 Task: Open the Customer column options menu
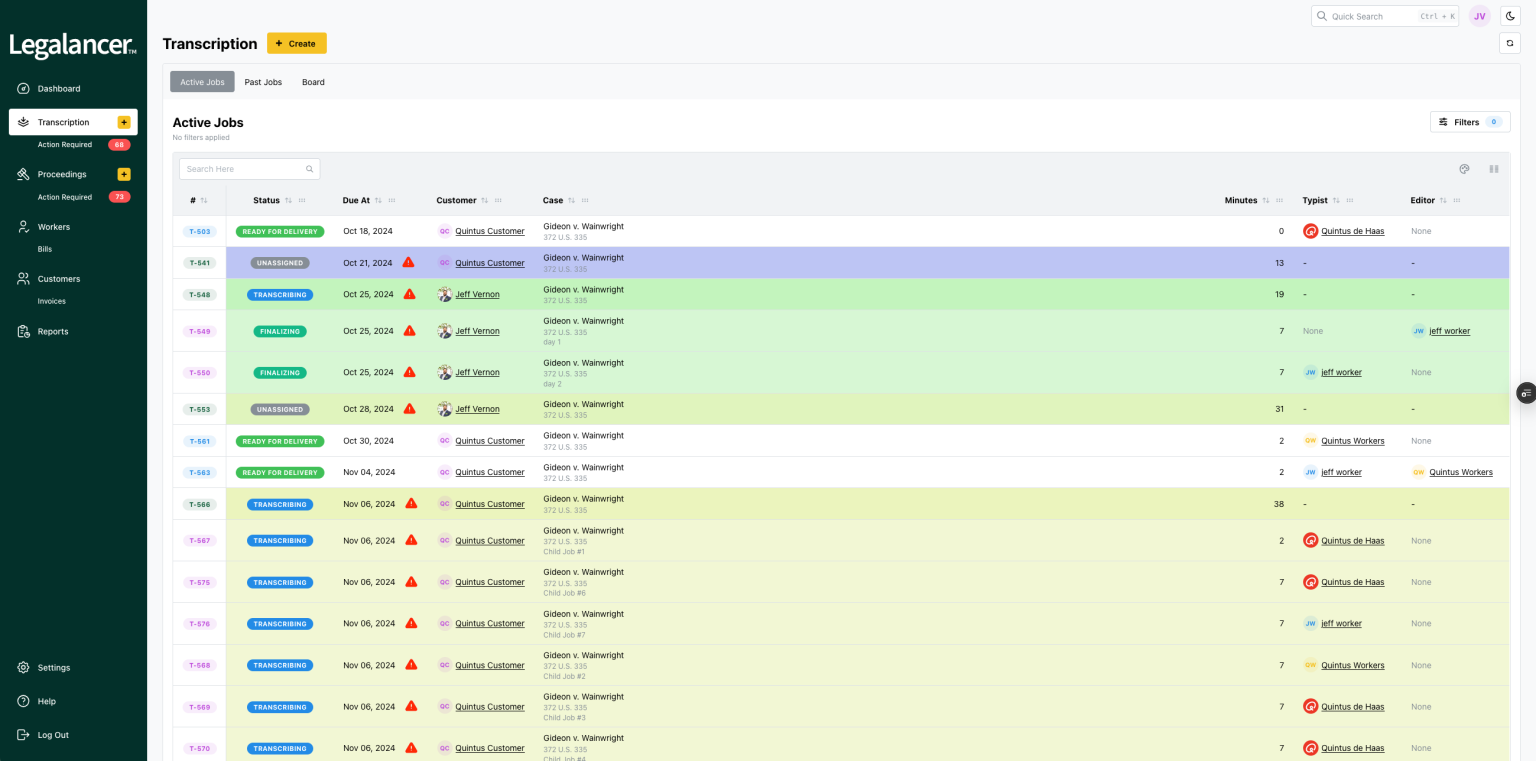[498, 201]
